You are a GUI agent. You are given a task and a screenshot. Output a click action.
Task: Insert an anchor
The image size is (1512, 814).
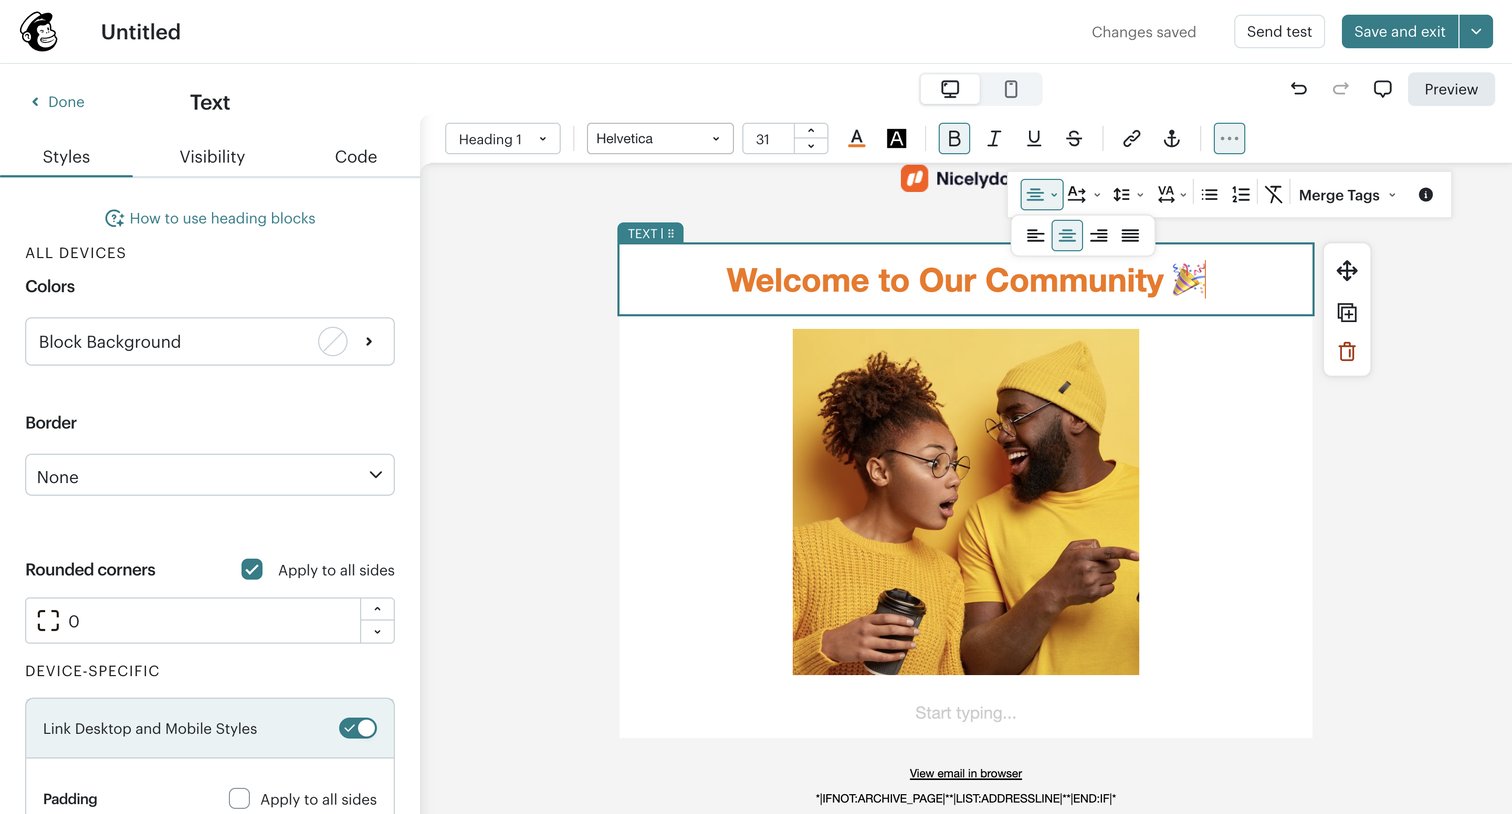1172,139
